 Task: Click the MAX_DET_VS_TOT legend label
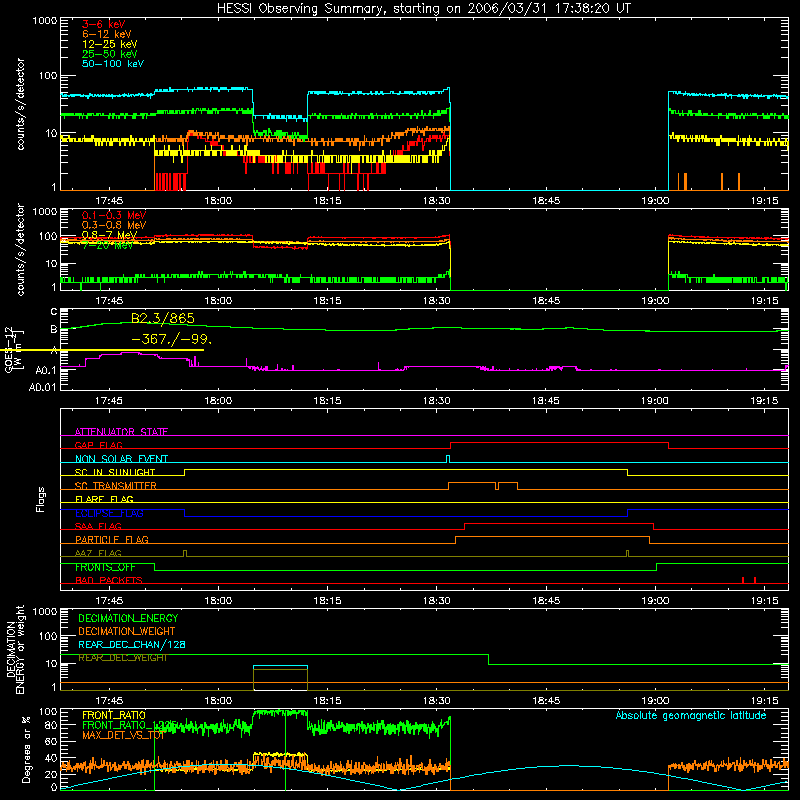click(x=123, y=735)
